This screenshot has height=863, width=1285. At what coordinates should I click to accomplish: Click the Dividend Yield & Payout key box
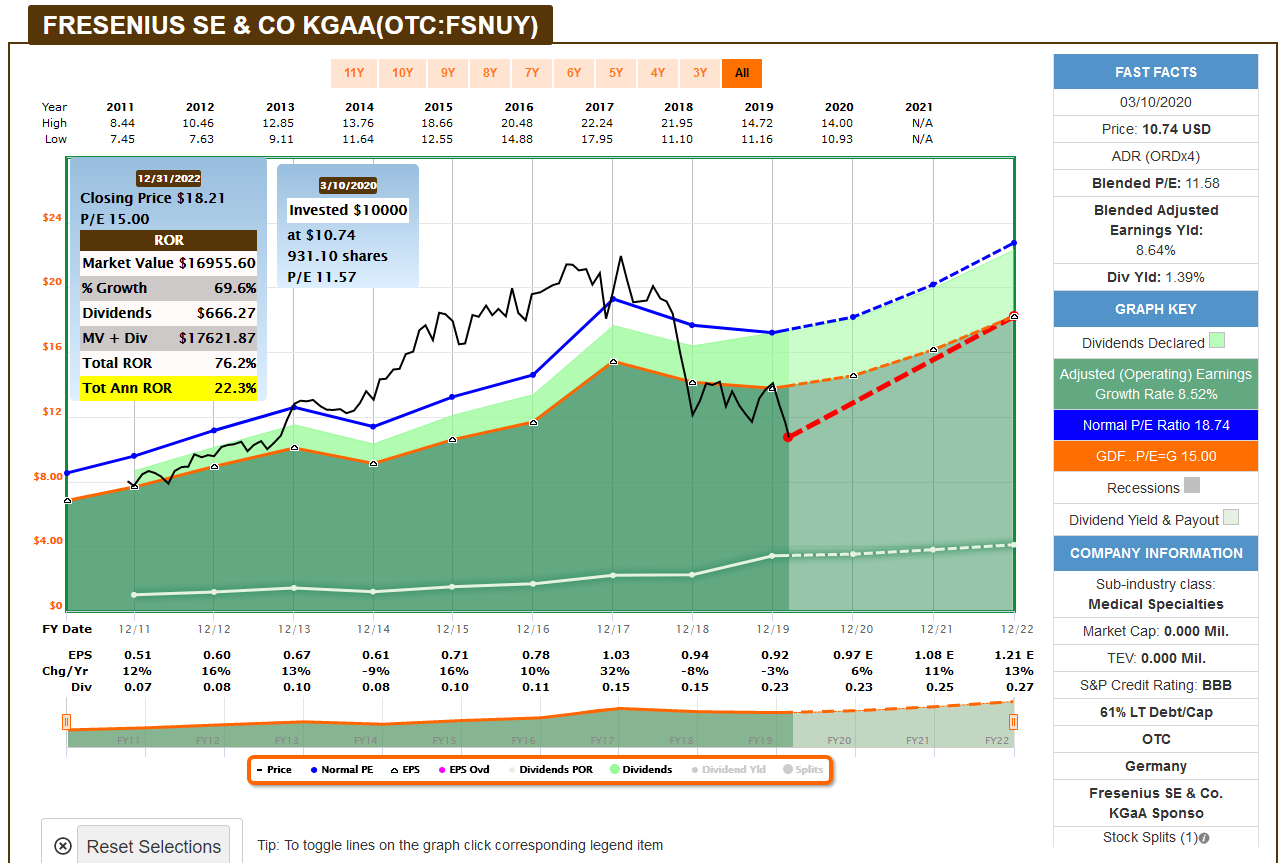[x=1231, y=518]
